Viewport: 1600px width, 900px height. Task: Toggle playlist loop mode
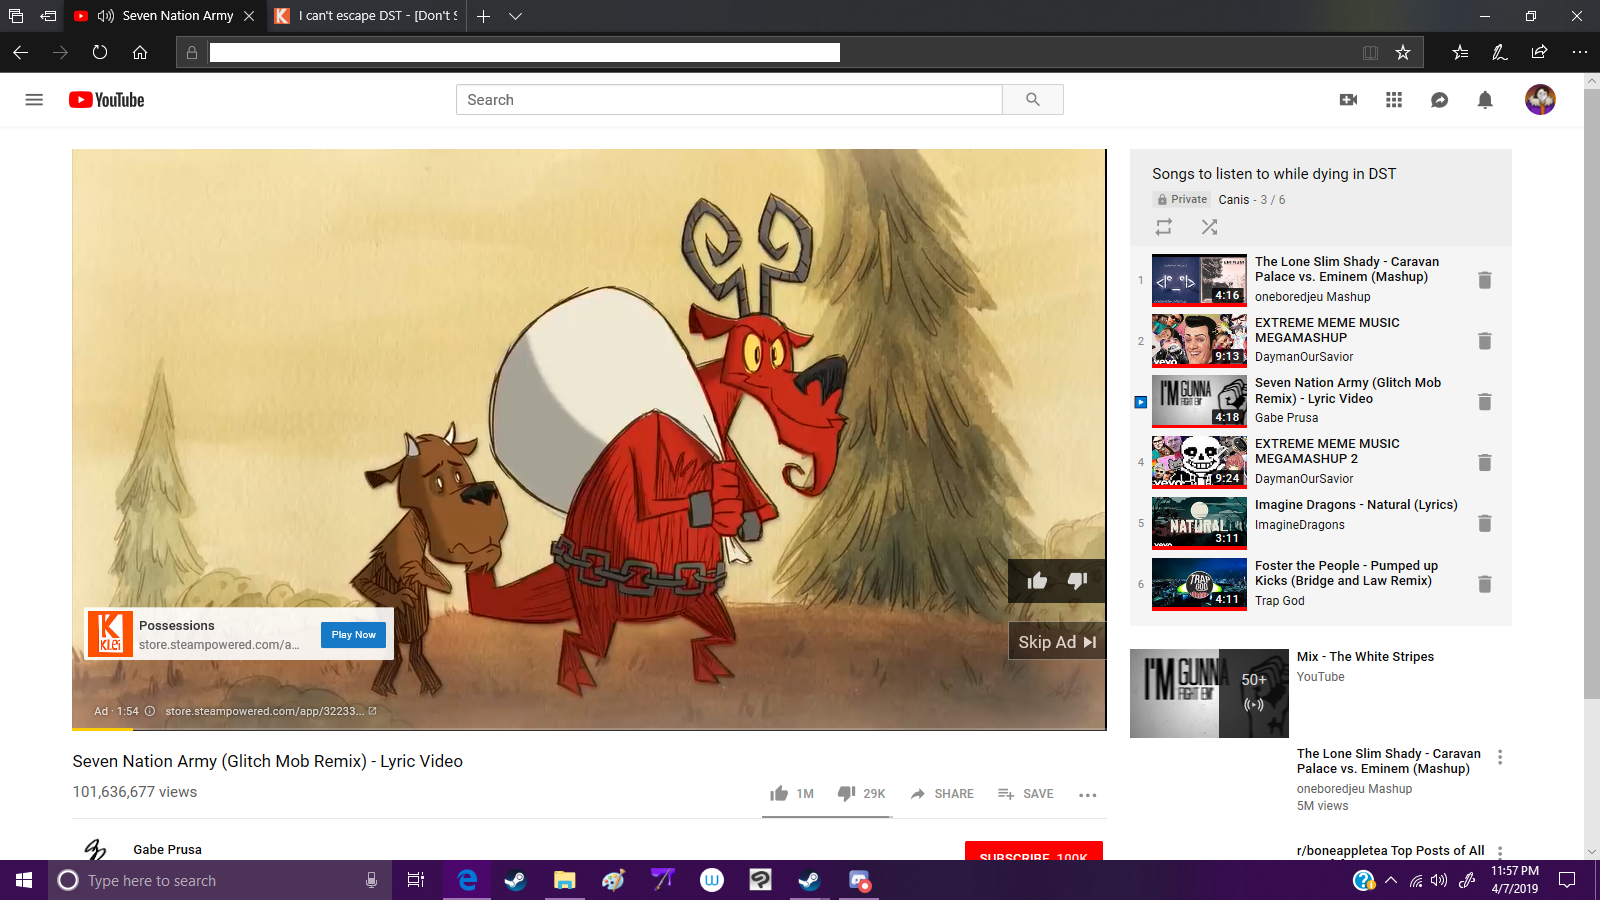point(1164,227)
